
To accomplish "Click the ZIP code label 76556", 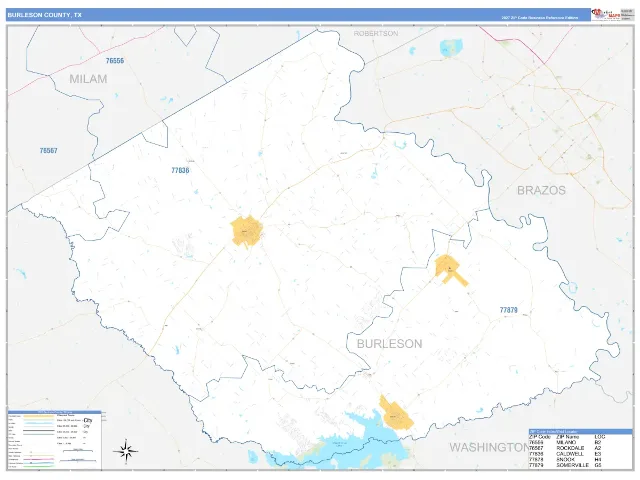I will coord(115,61).
